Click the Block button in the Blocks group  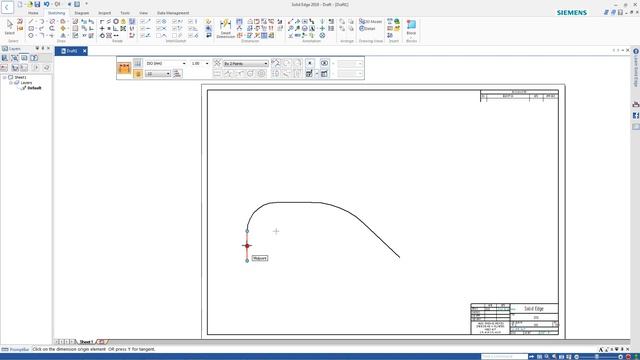411,28
